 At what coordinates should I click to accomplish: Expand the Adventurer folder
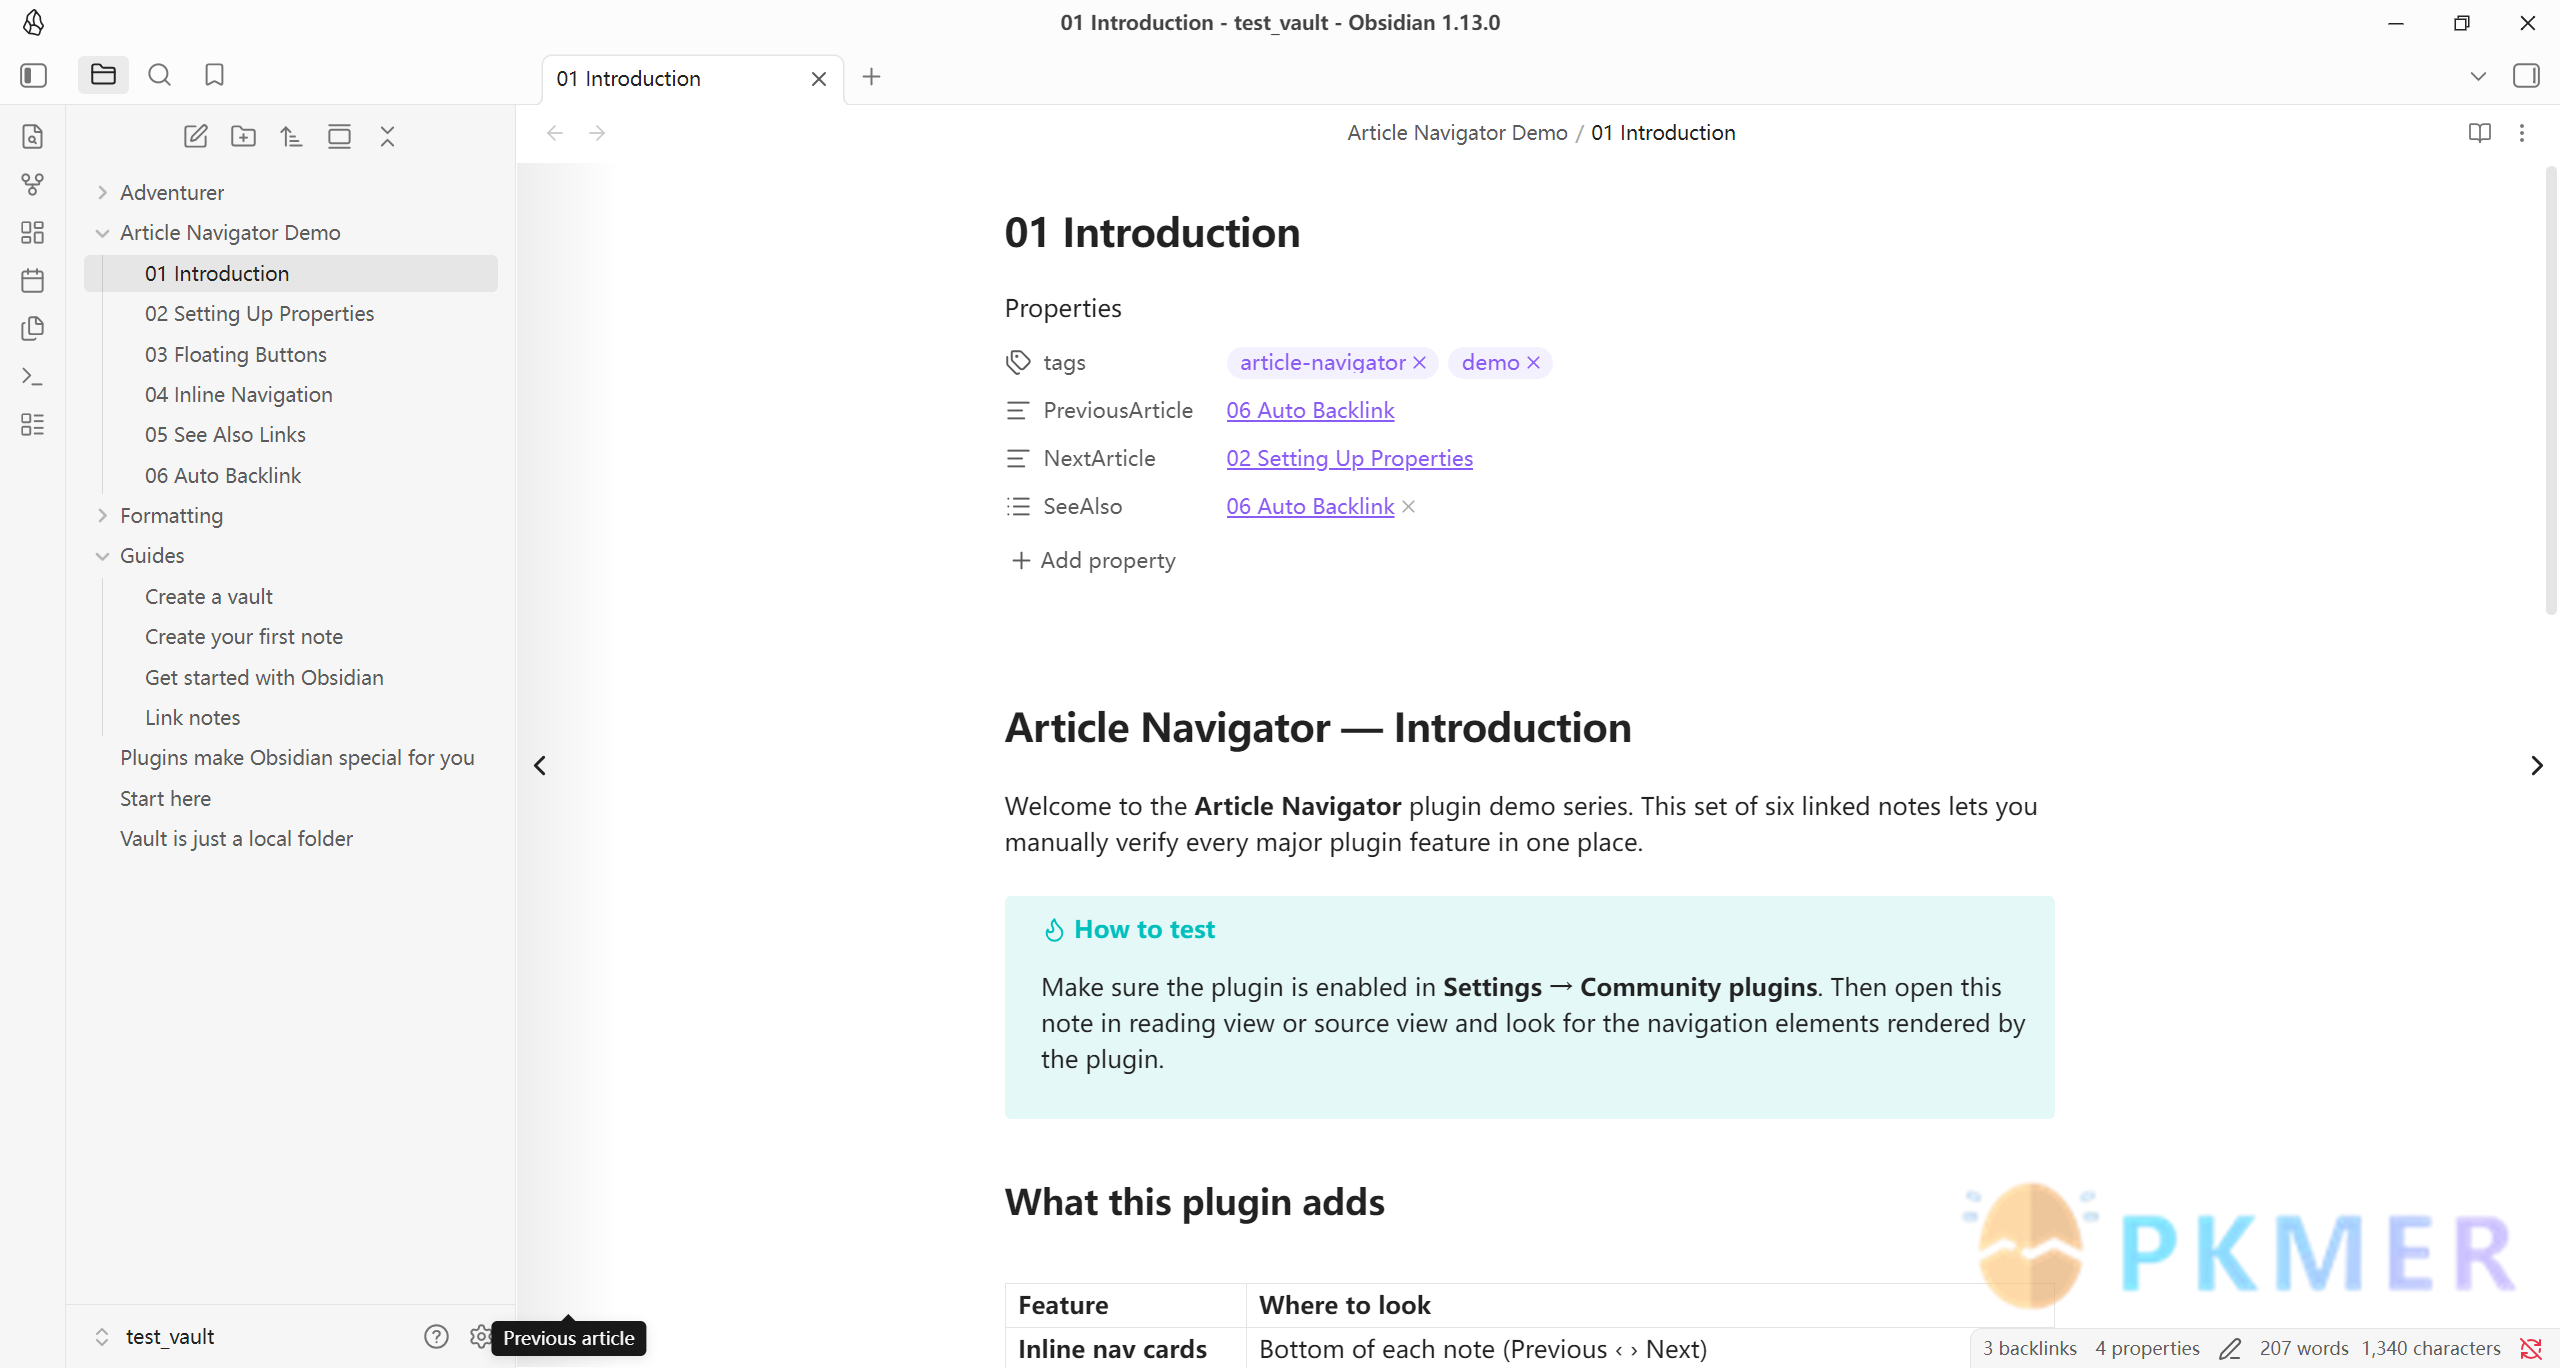click(x=102, y=192)
